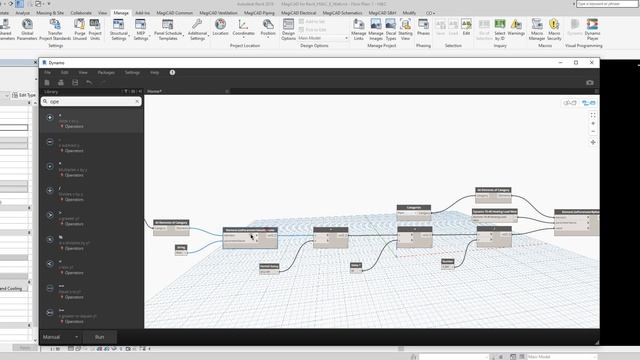Click zoom to fit canvas icon
This screenshot has width=640, height=360.
[593, 116]
